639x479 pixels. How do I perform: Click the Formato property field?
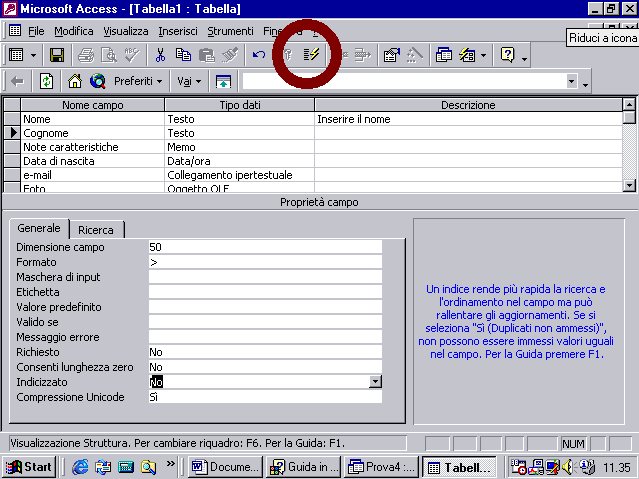click(265, 262)
